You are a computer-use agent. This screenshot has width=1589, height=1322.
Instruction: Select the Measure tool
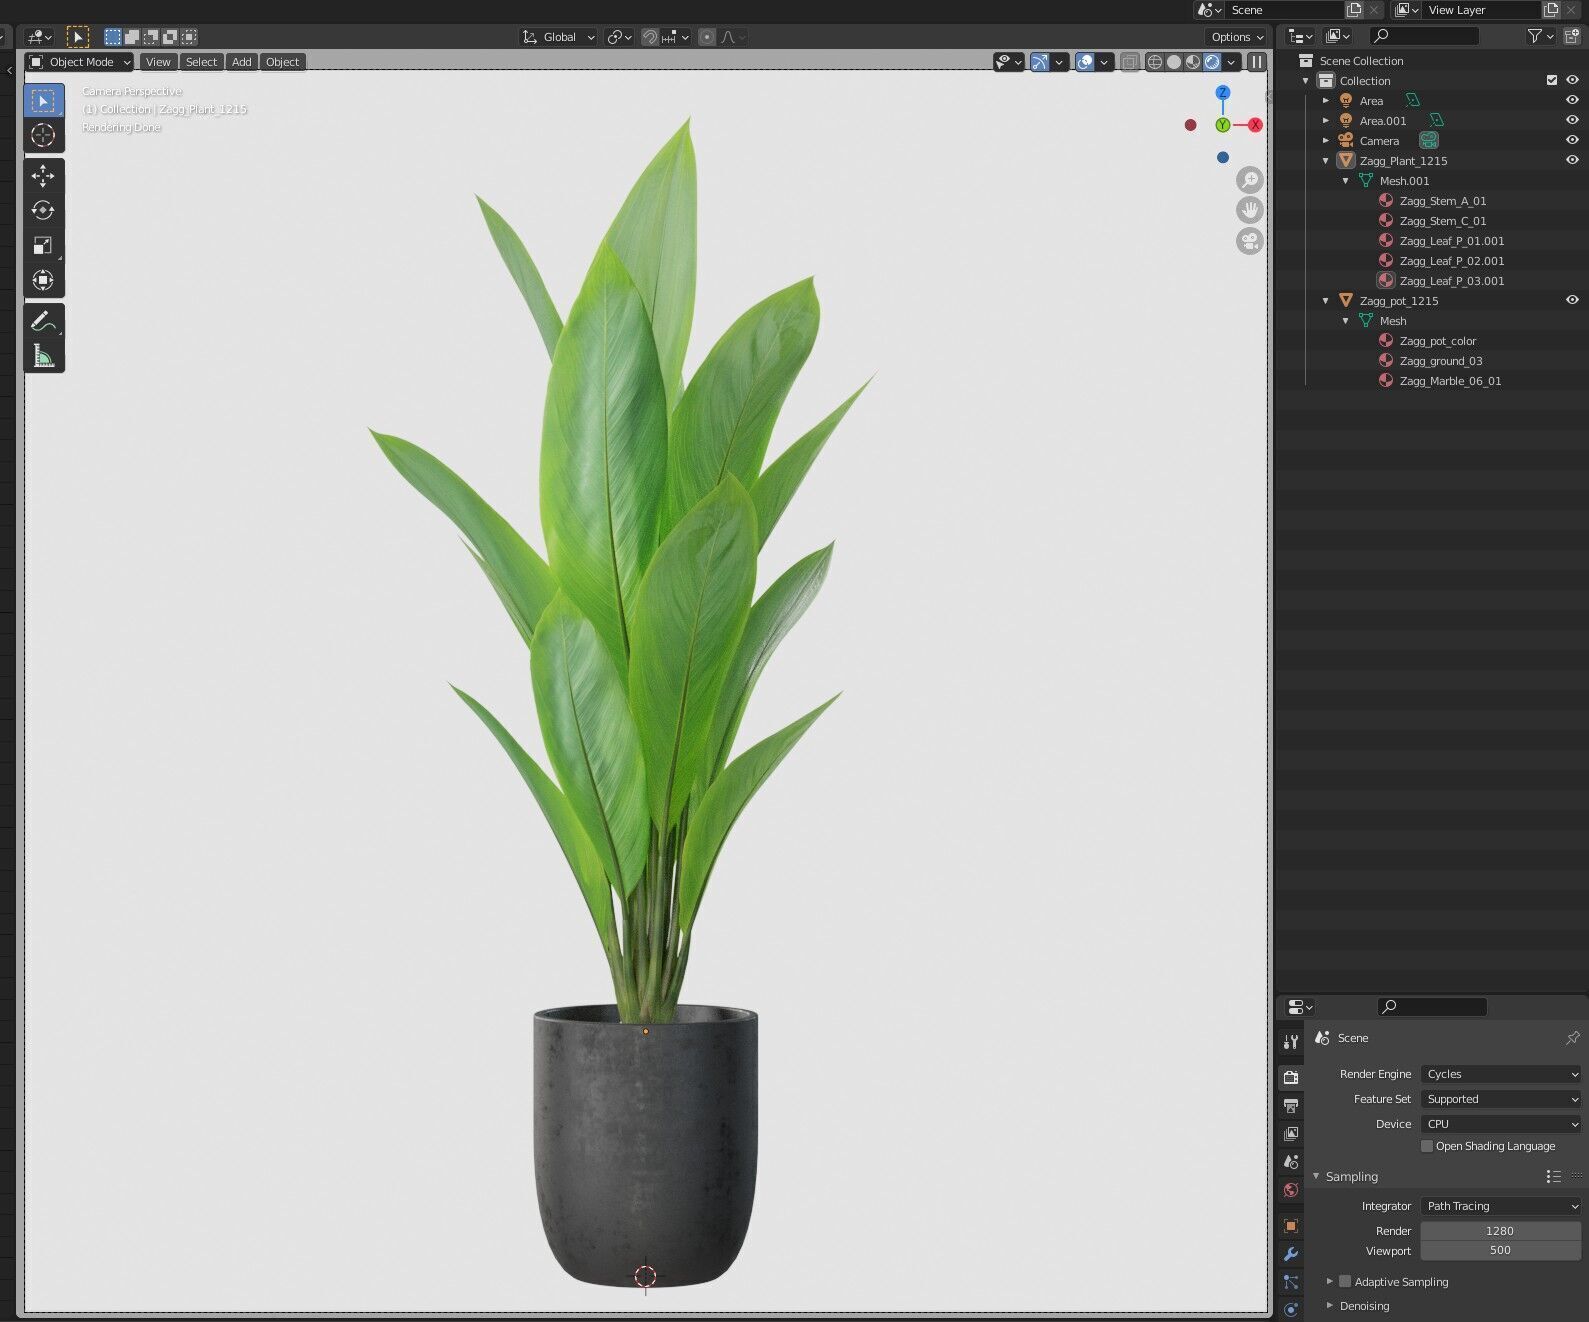[x=43, y=356]
